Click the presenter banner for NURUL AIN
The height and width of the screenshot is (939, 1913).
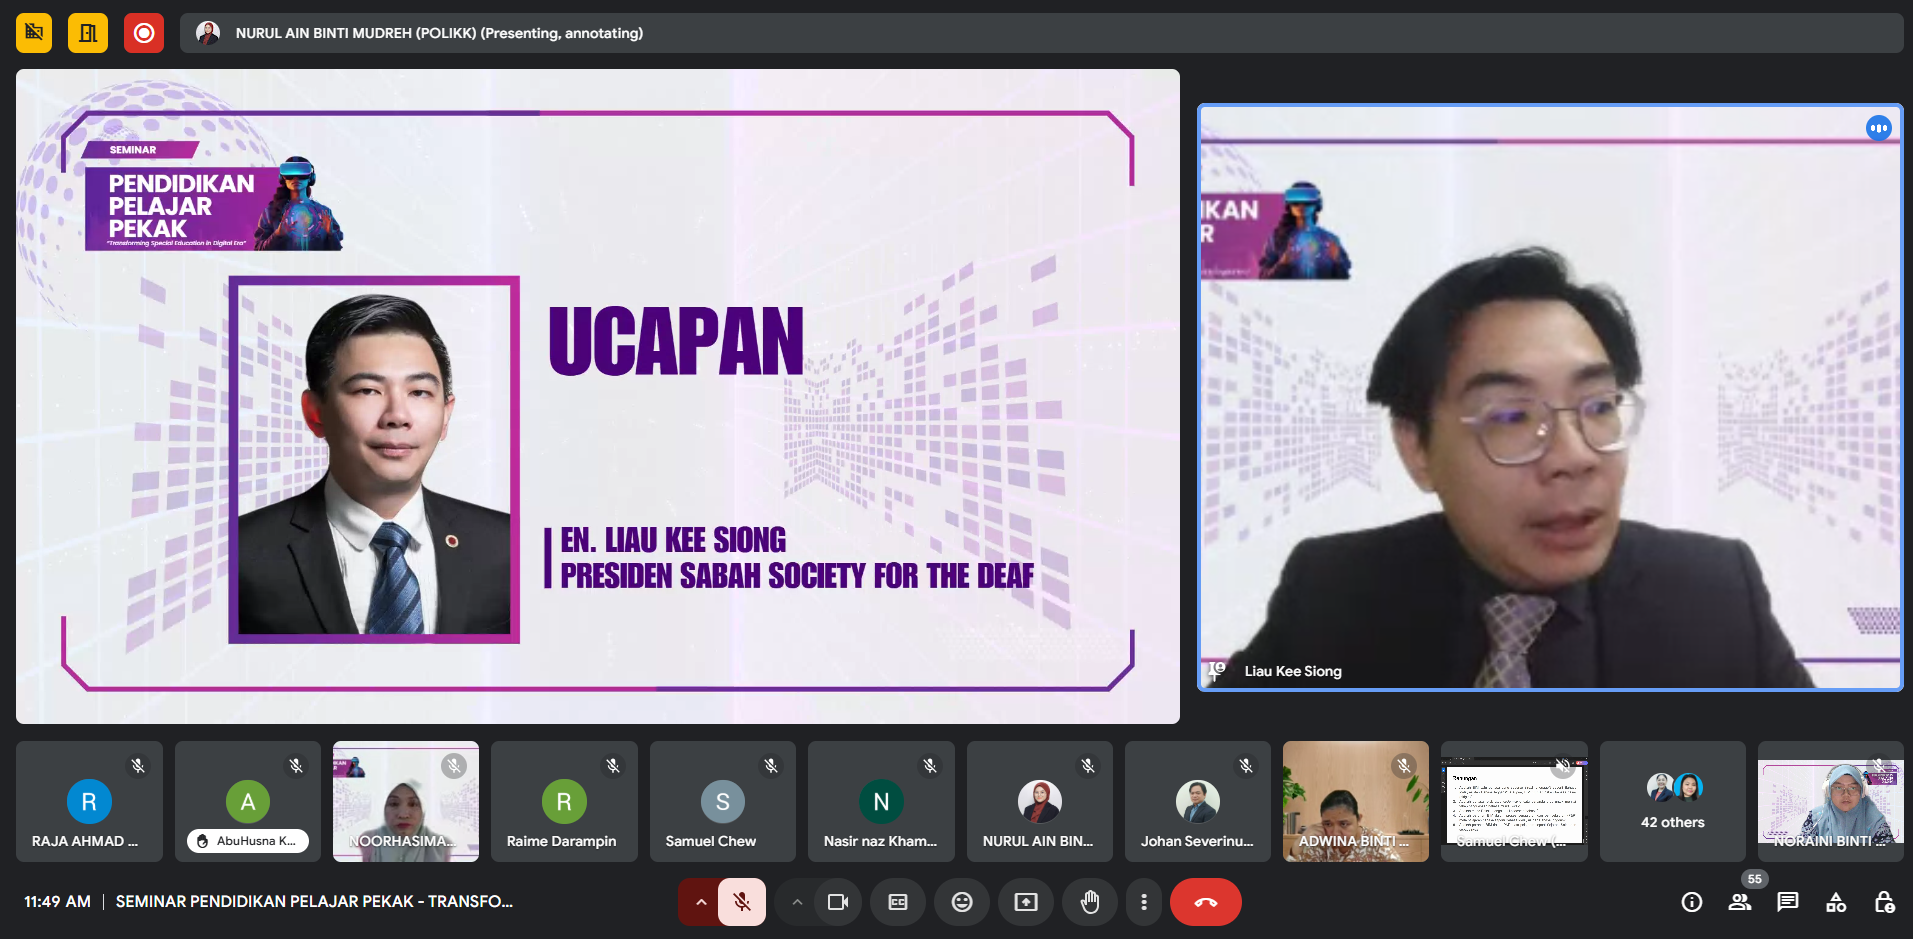pyautogui.click(x=439, y=33)
